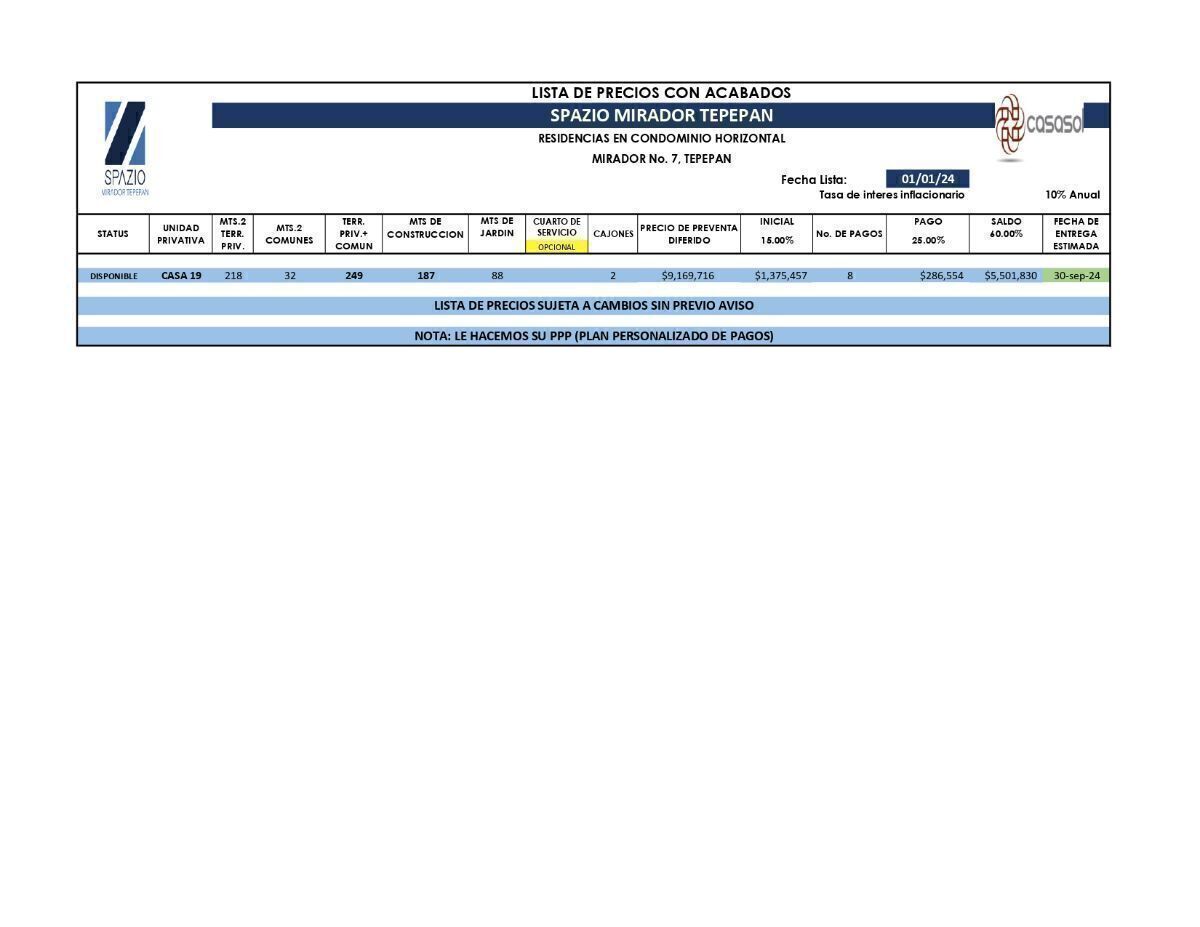Viewport: 1200px width, 927px height.
Task: Click 'PRECIO DE PREVENTA DIFERIDO' header
Action: coord(689,234)
